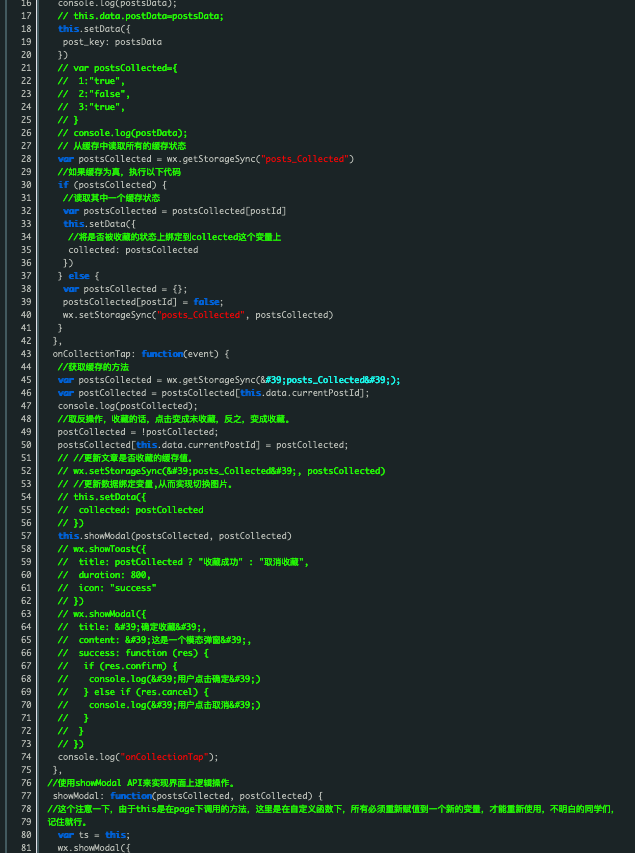This screenshot has width=635, height=853.
Task: Click the comment '// icon: "success"'
Action: [107, 588]
